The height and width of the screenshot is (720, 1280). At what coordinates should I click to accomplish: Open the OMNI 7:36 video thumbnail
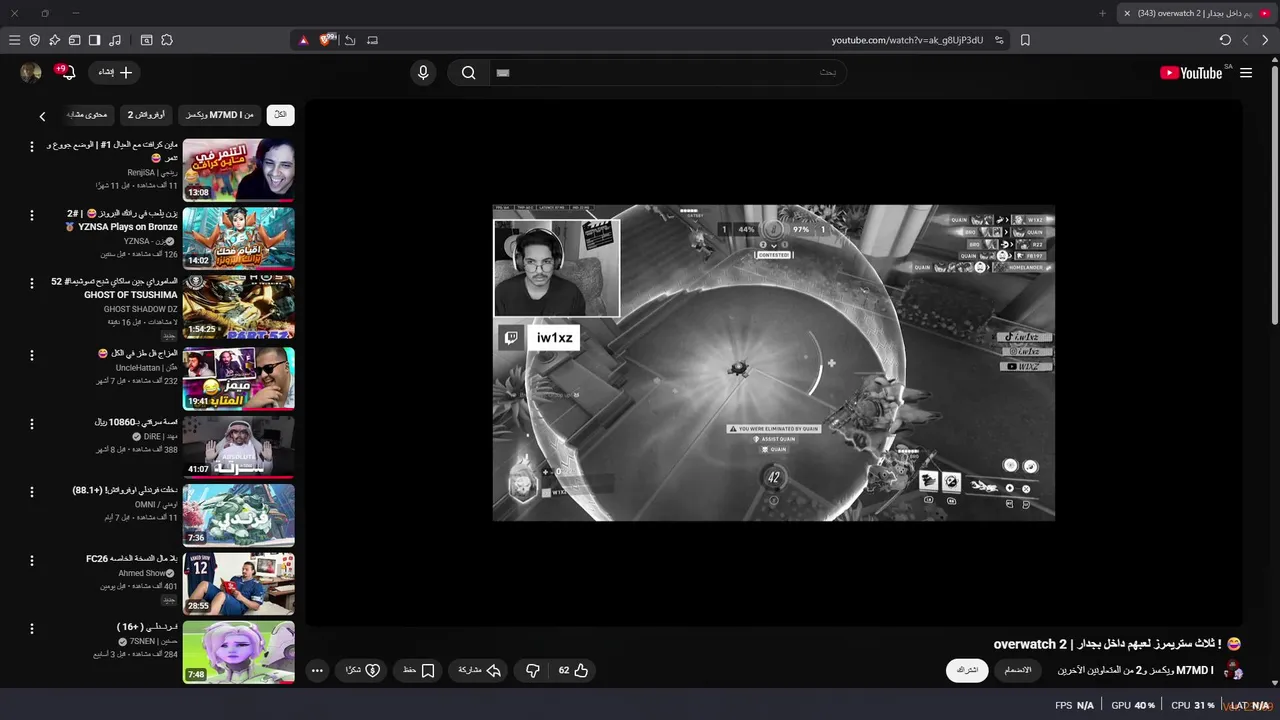(238, 515)
